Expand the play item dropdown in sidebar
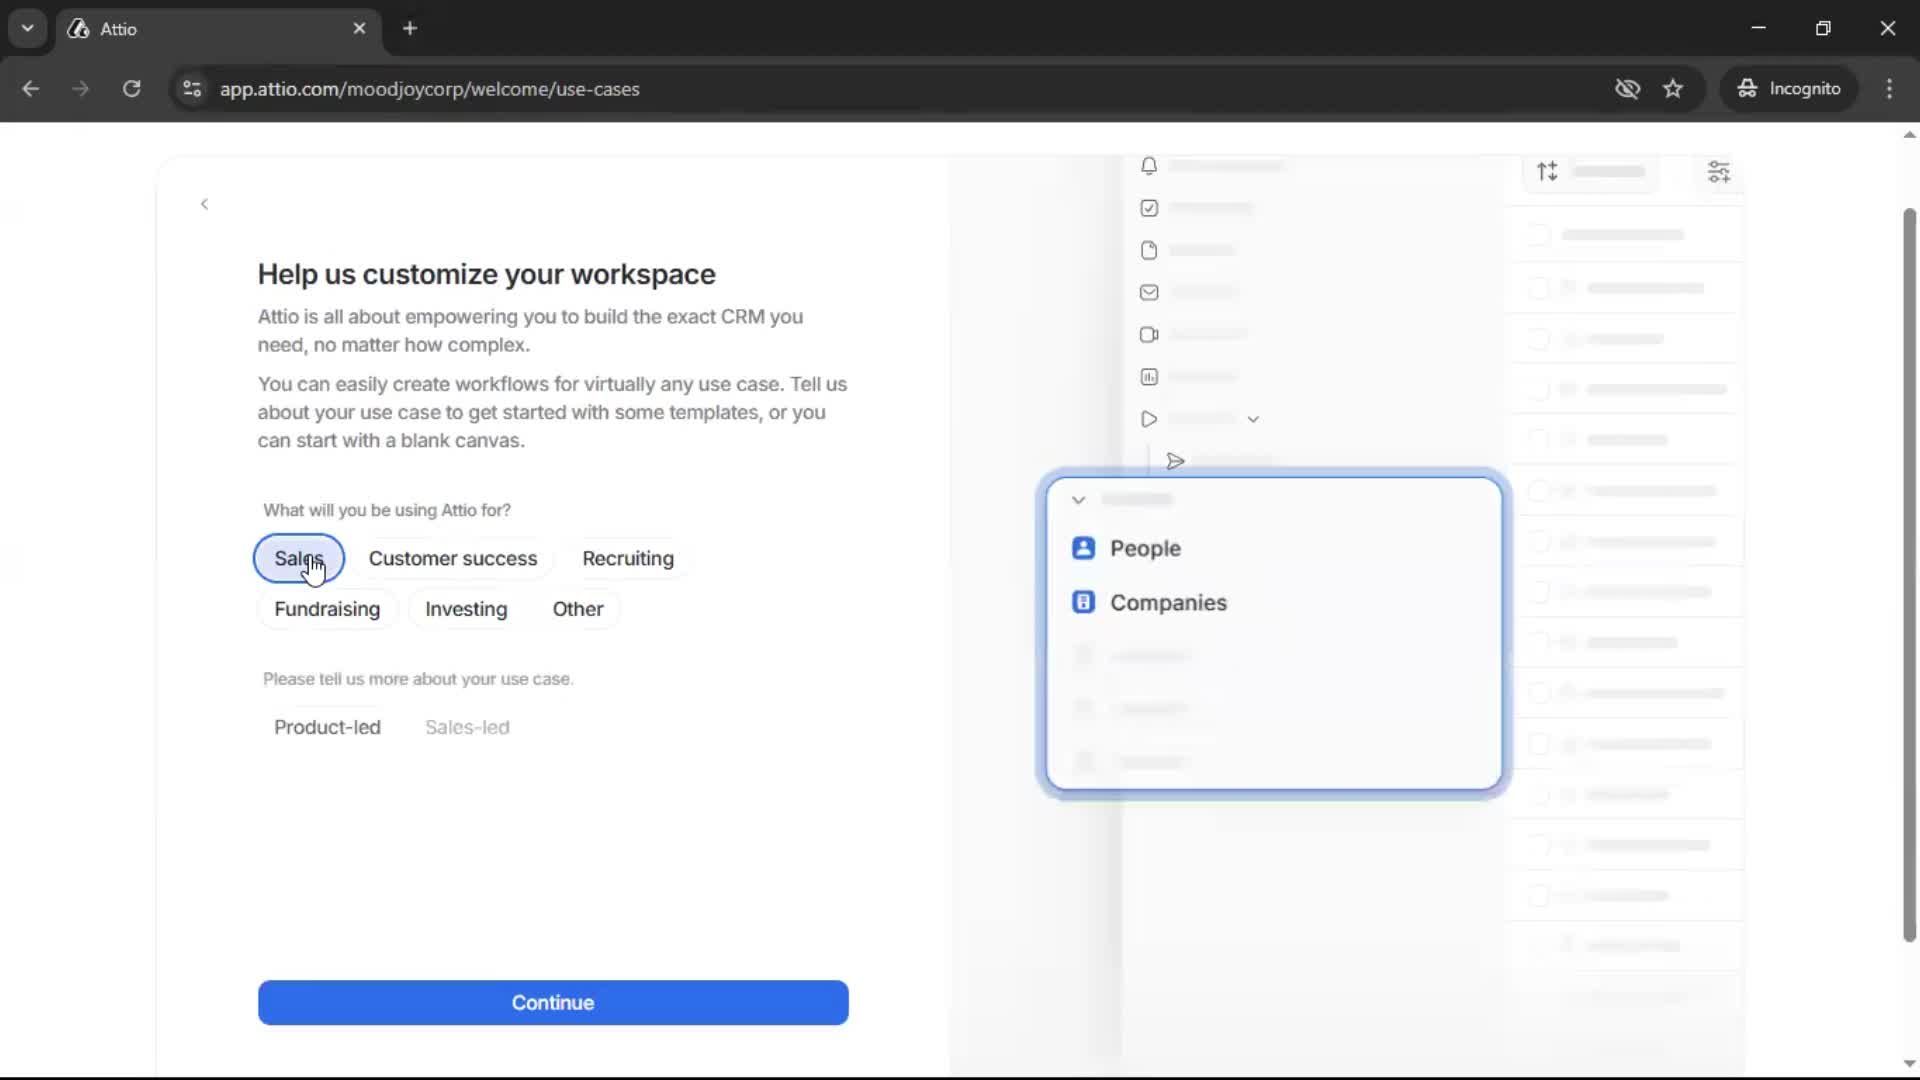Screen dimensions: 1920x1080 tap(1253, 419)
